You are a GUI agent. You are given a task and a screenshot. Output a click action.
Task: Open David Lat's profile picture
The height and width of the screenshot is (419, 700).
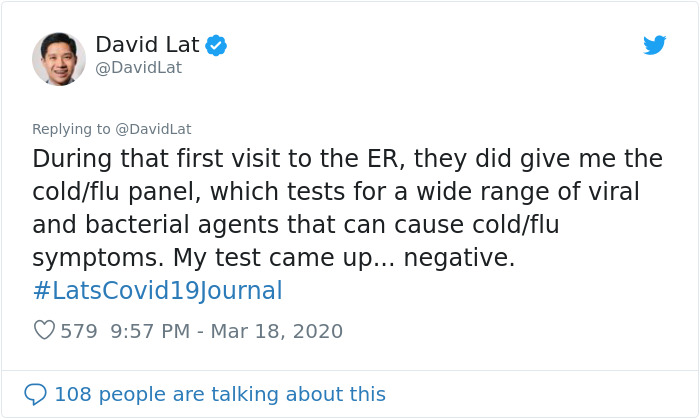pos(58,58)
